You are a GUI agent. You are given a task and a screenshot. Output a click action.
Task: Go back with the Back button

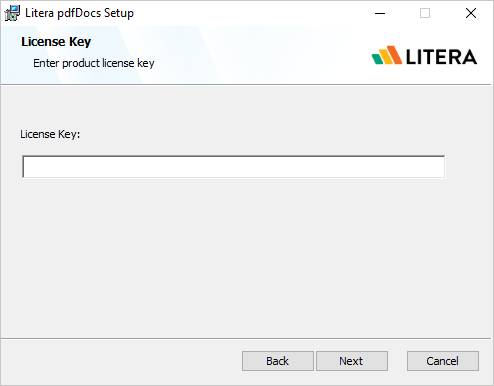278,361
